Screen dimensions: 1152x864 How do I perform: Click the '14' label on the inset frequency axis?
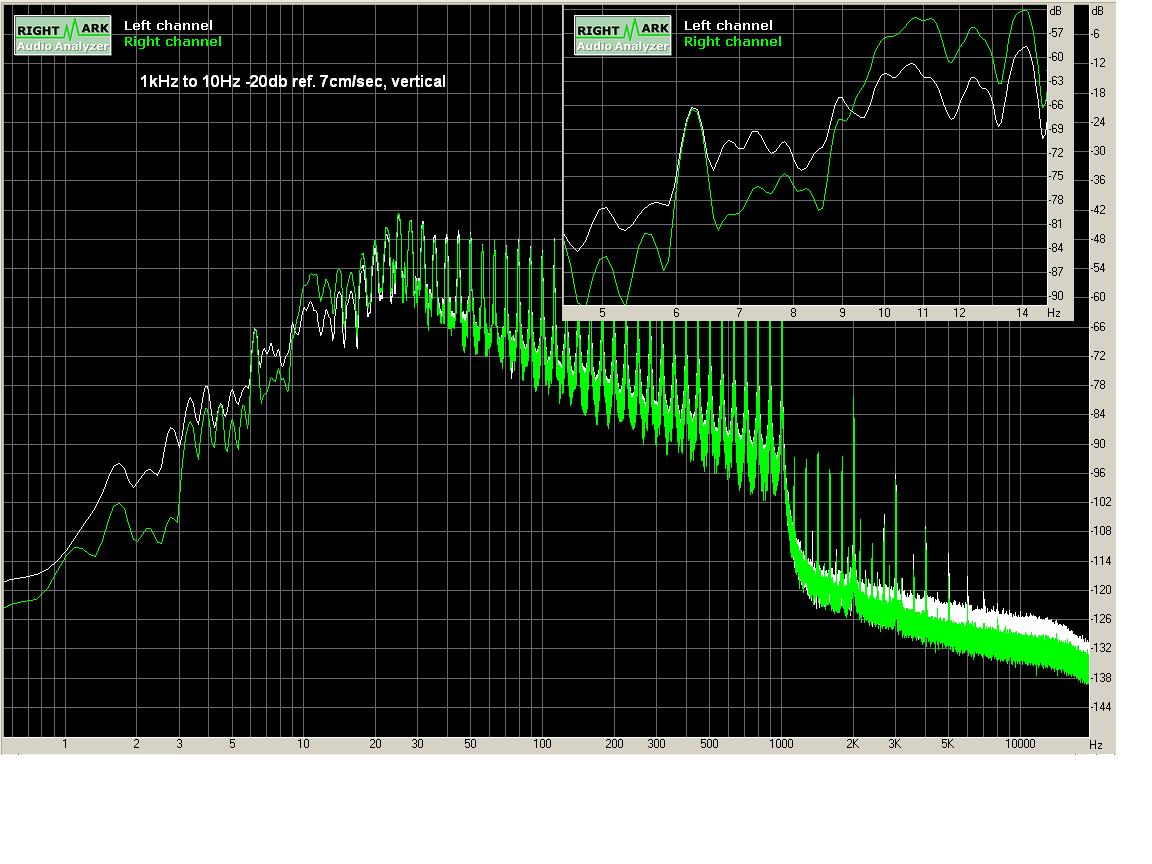[1022, 313]
